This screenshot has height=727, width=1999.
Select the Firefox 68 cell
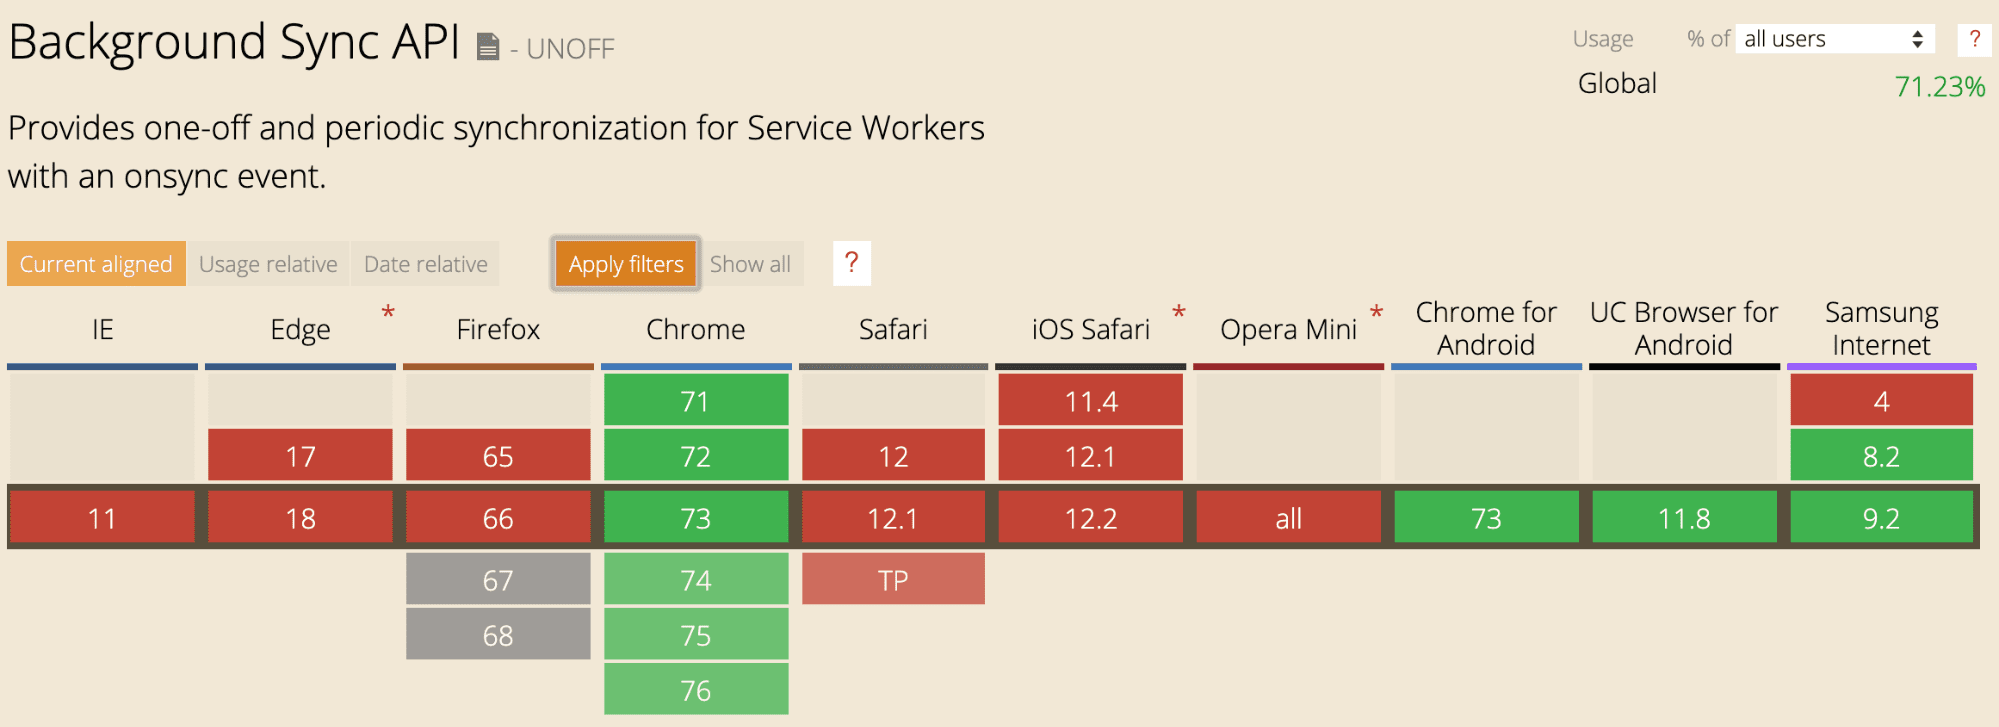tap(498, 634)
